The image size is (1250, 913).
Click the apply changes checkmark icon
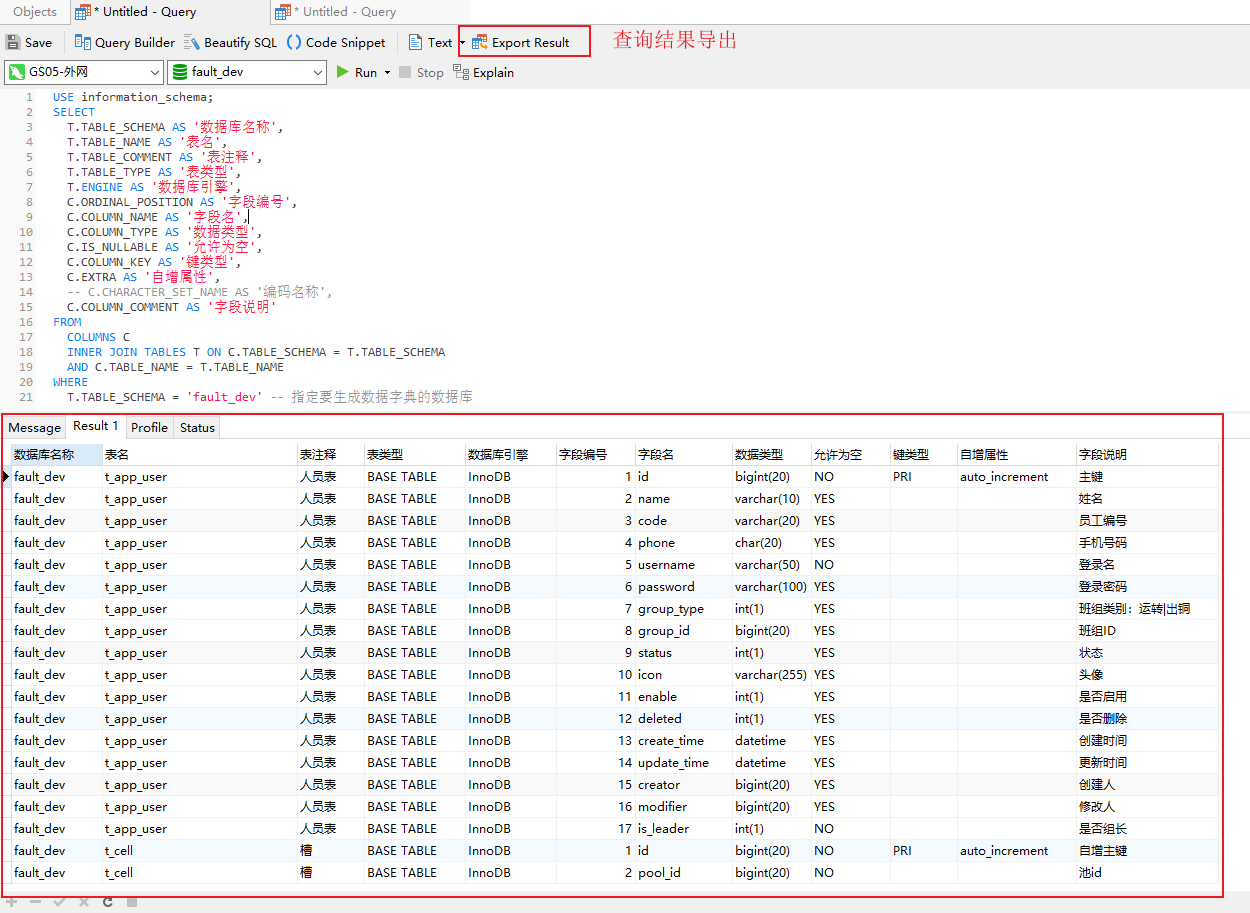click(59, 902)
